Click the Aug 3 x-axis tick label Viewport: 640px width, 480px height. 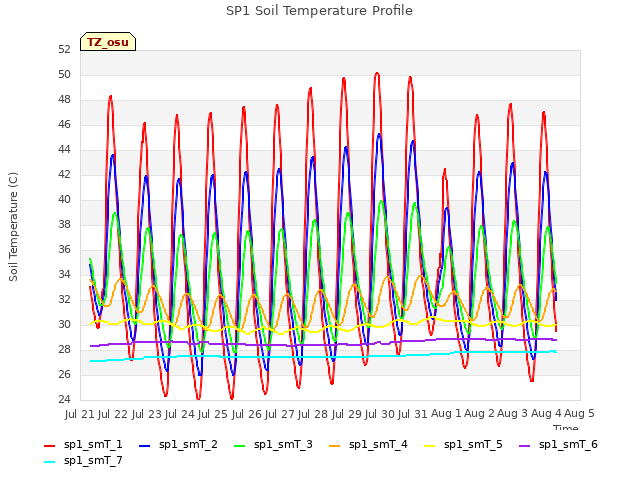click(513, 414)
